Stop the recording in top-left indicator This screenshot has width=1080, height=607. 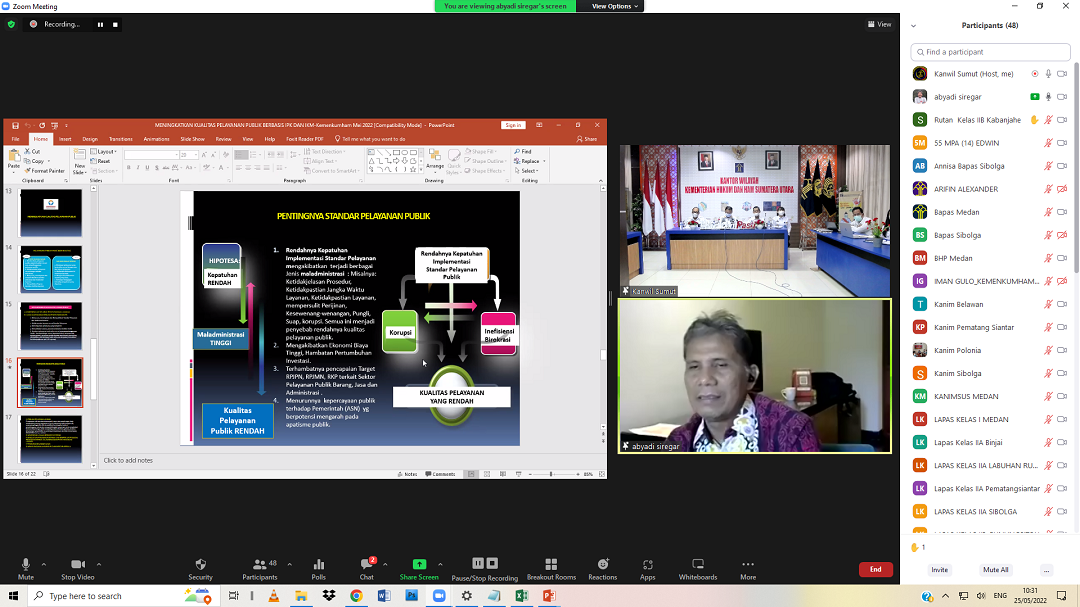tap(115, 24)
